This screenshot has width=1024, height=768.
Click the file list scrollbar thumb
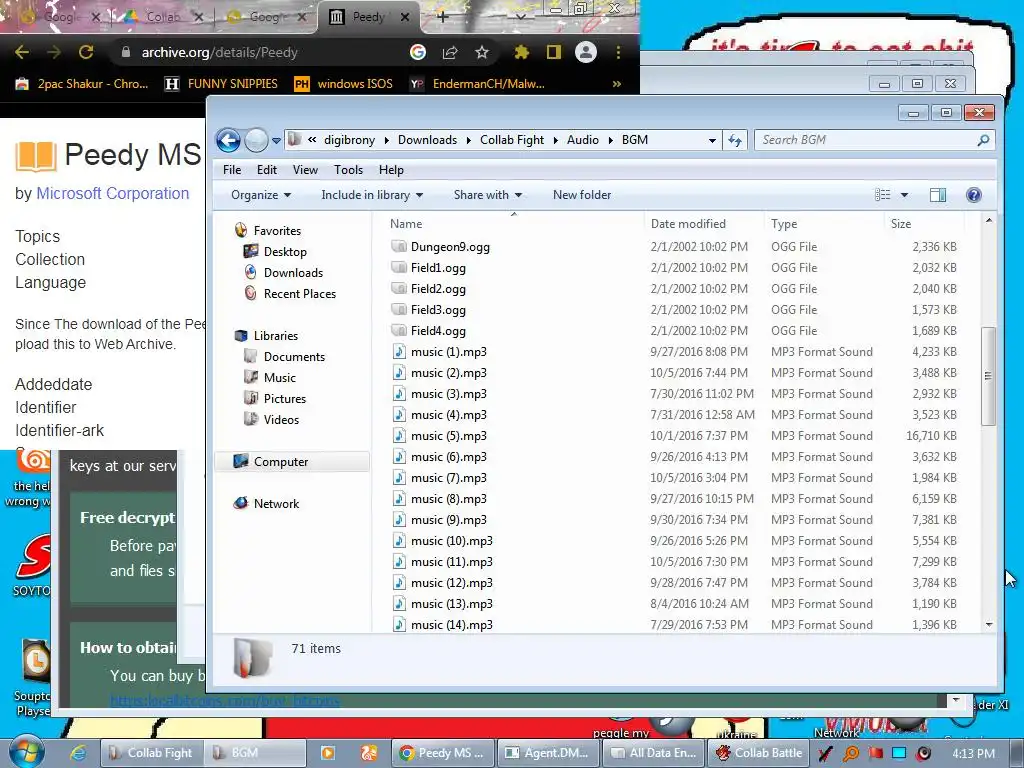[x=988, y=376]
